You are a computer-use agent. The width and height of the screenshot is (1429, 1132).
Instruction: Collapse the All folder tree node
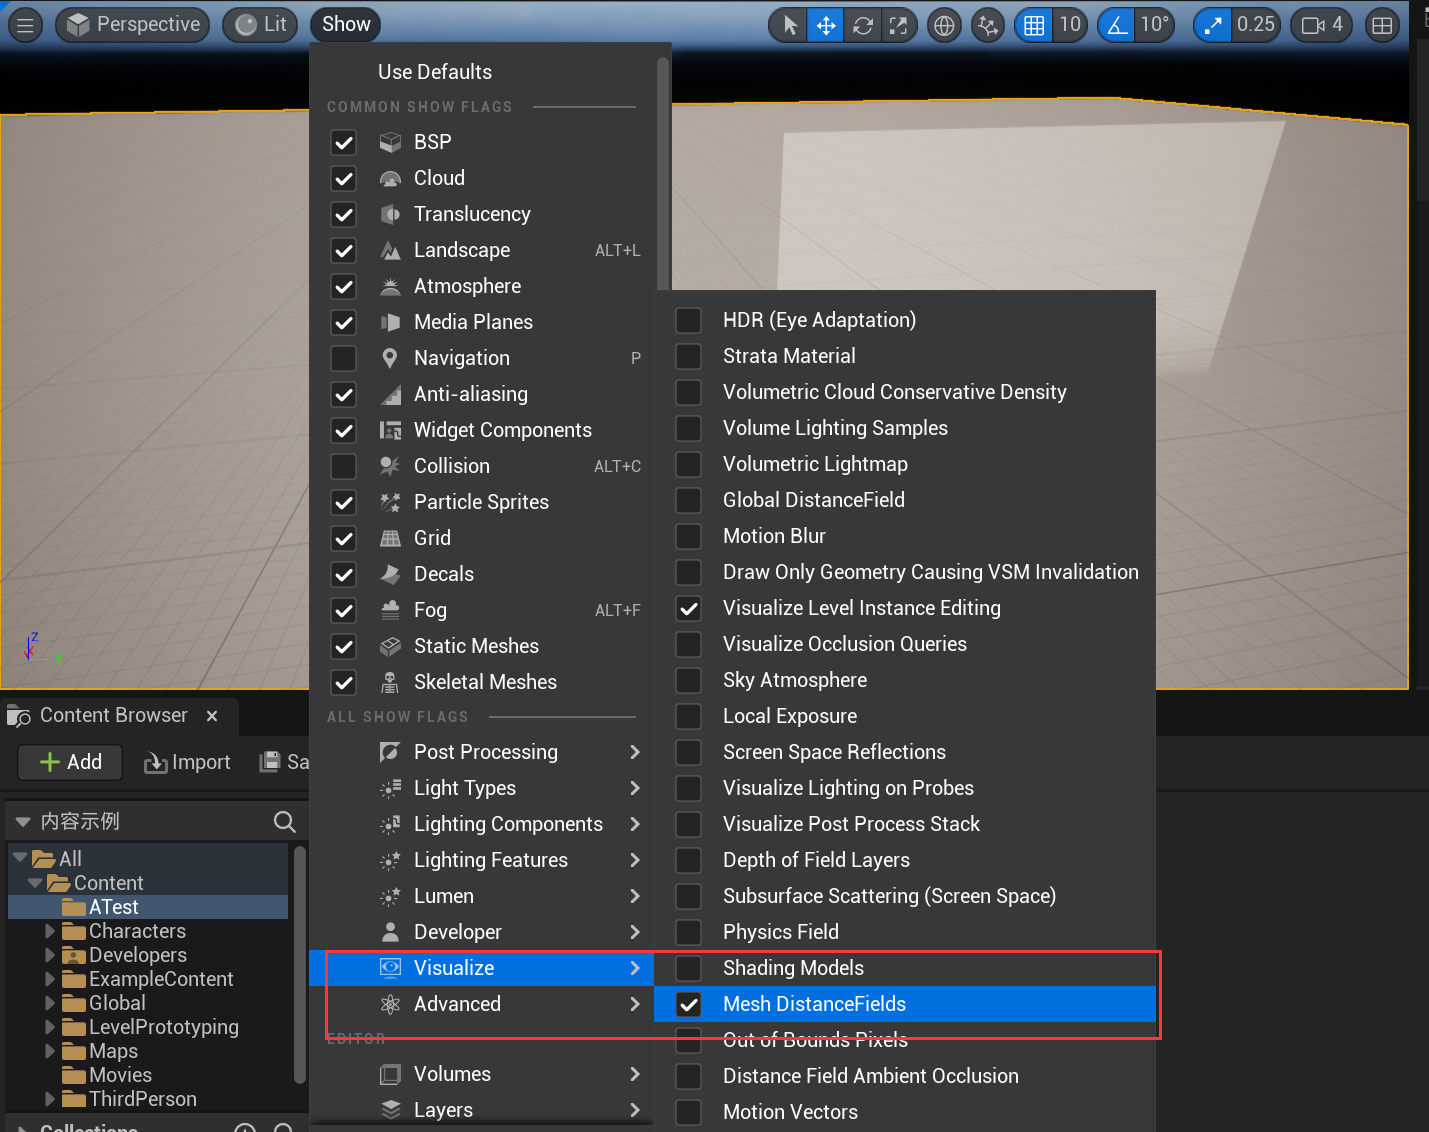(20, 858)
